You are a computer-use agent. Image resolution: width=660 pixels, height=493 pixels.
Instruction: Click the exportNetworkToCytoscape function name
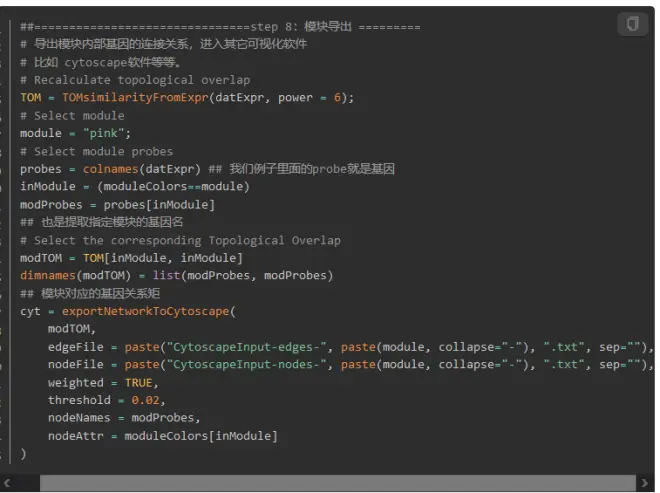145,312
